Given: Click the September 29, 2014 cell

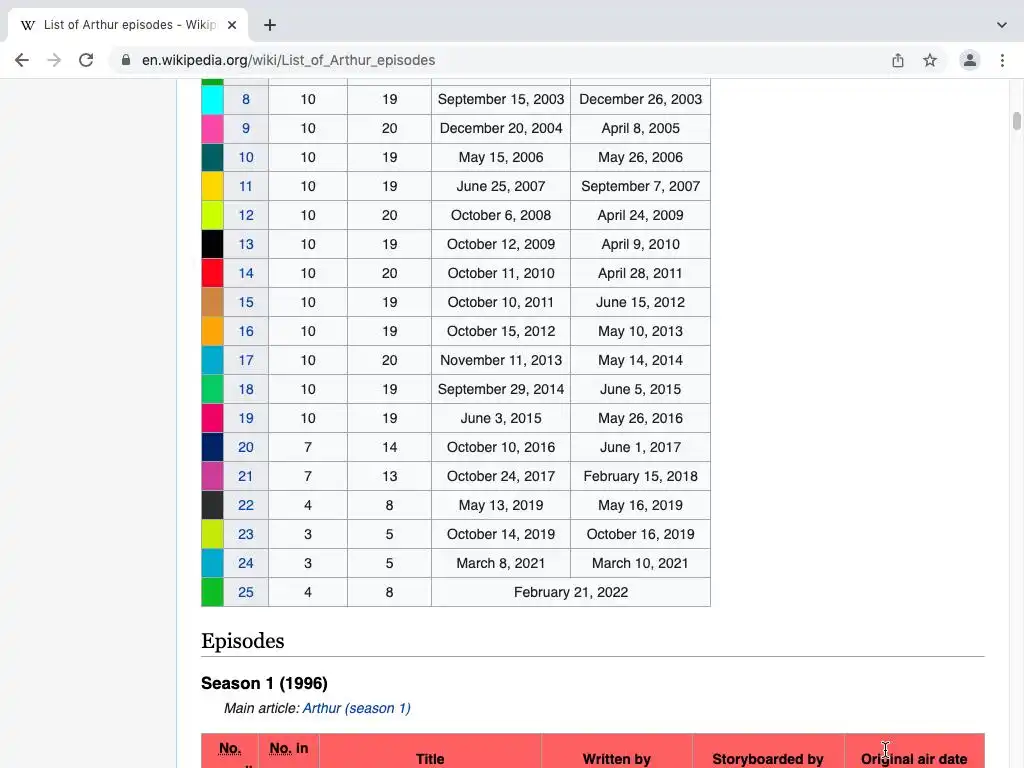Looking at the screenshot, I should pyautogui.click(x=501, y=389).
